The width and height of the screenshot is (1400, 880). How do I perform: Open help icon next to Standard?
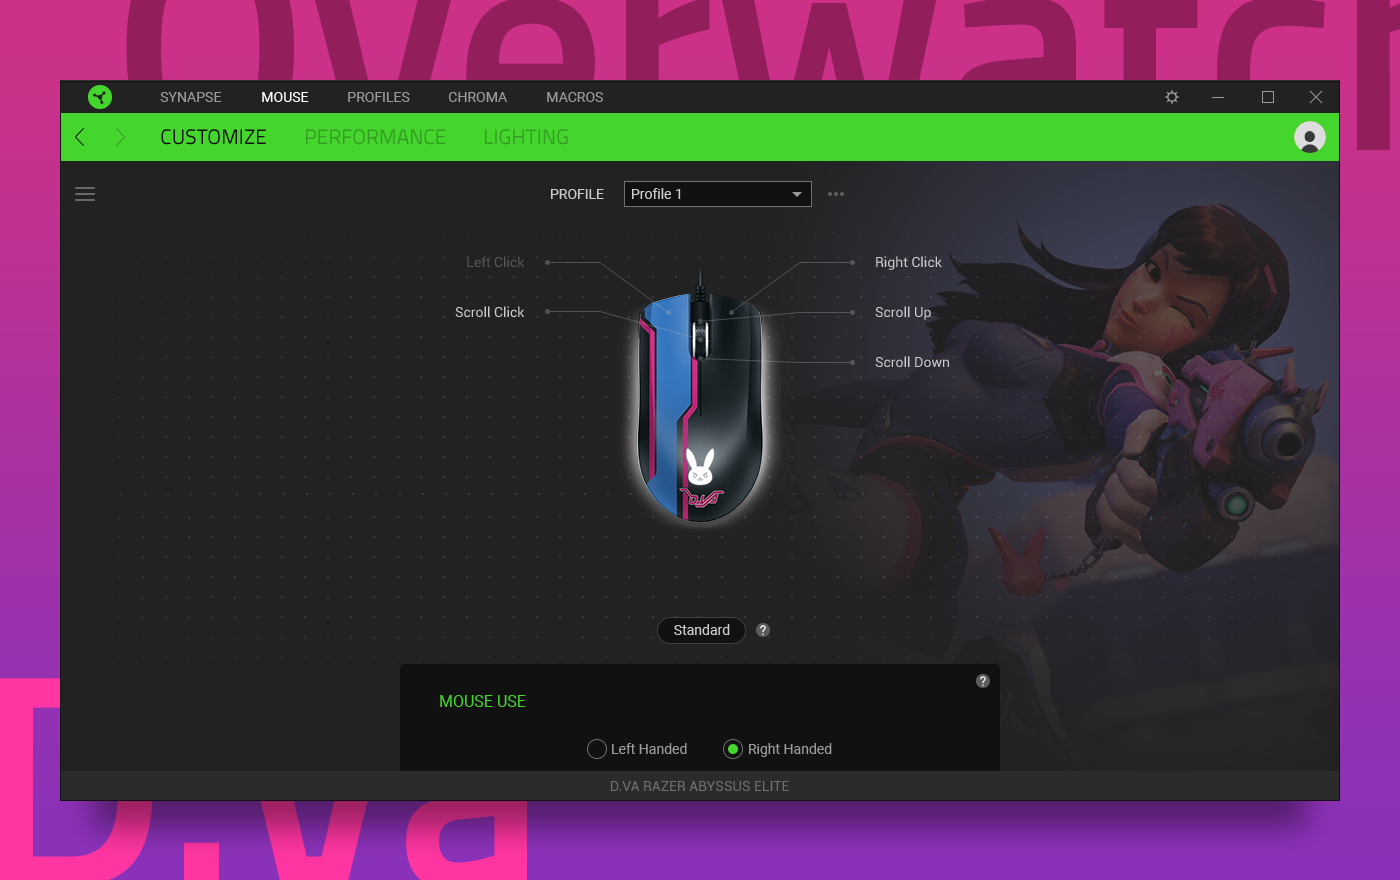coord(763,630)
